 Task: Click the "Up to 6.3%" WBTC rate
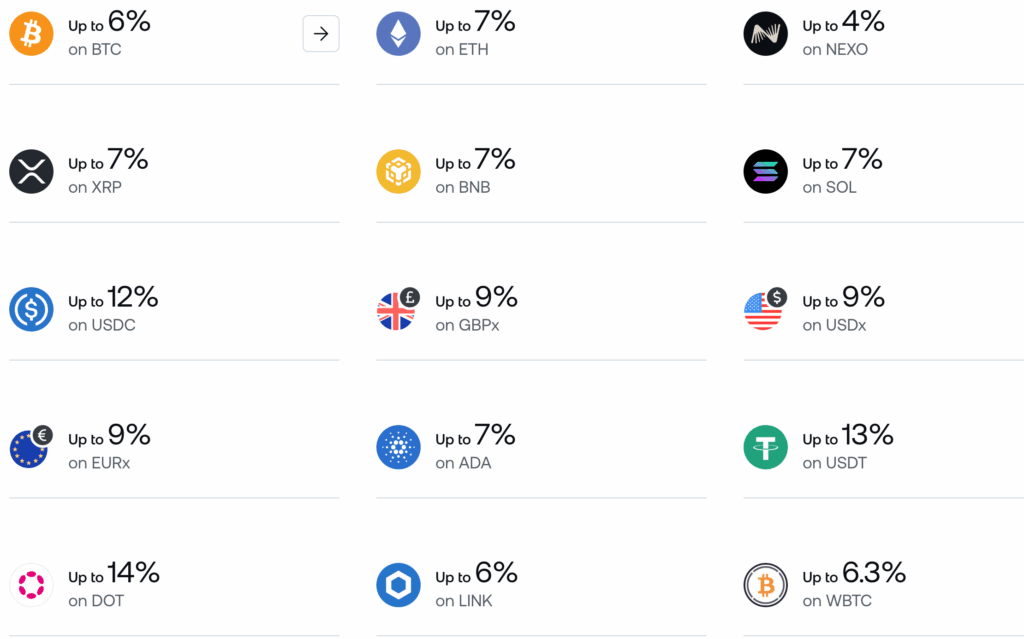[x=854, y=575]
